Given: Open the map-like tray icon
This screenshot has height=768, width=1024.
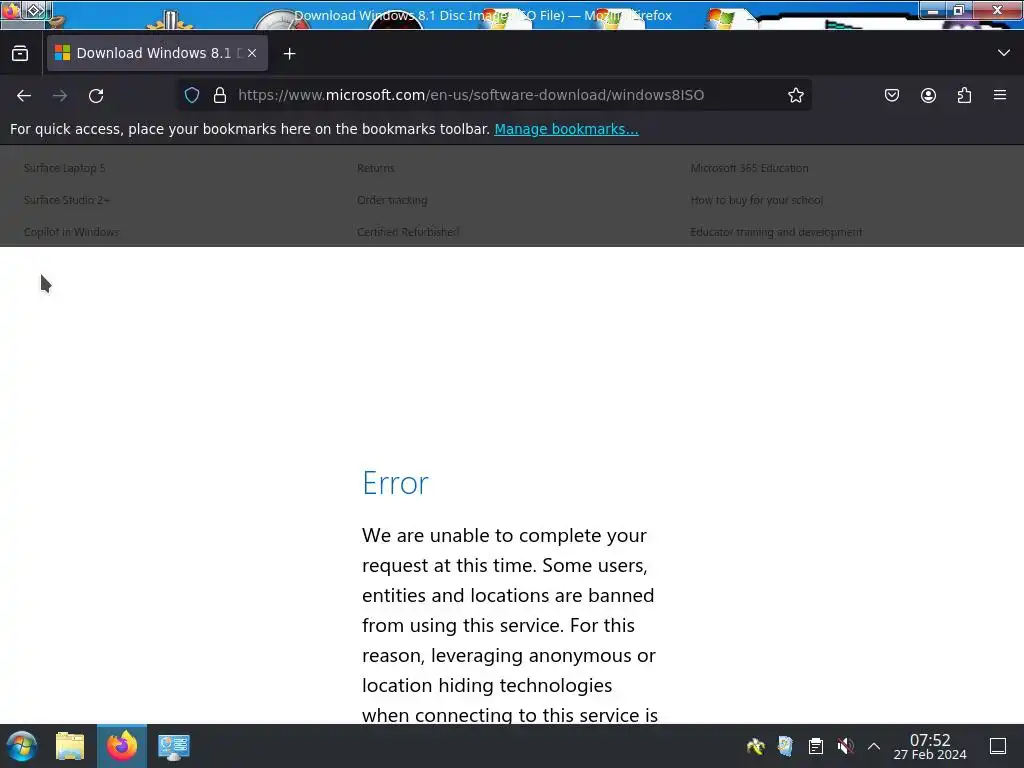Looking at the screenshot, I should (x=785, y=746).
